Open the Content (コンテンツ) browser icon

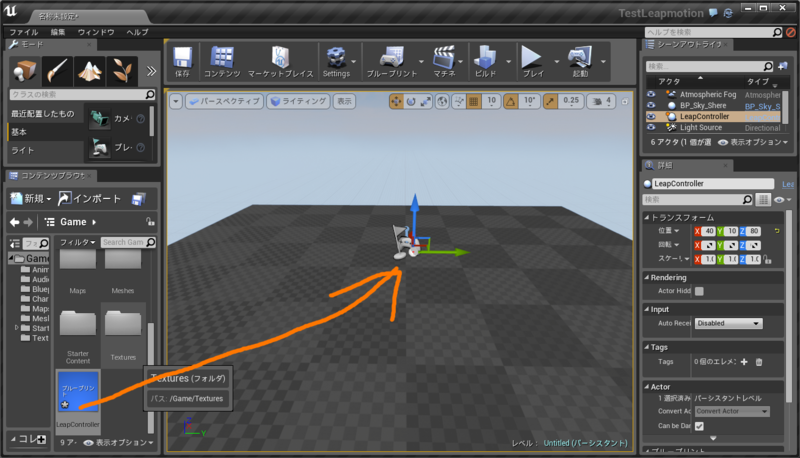pos(222,61)
